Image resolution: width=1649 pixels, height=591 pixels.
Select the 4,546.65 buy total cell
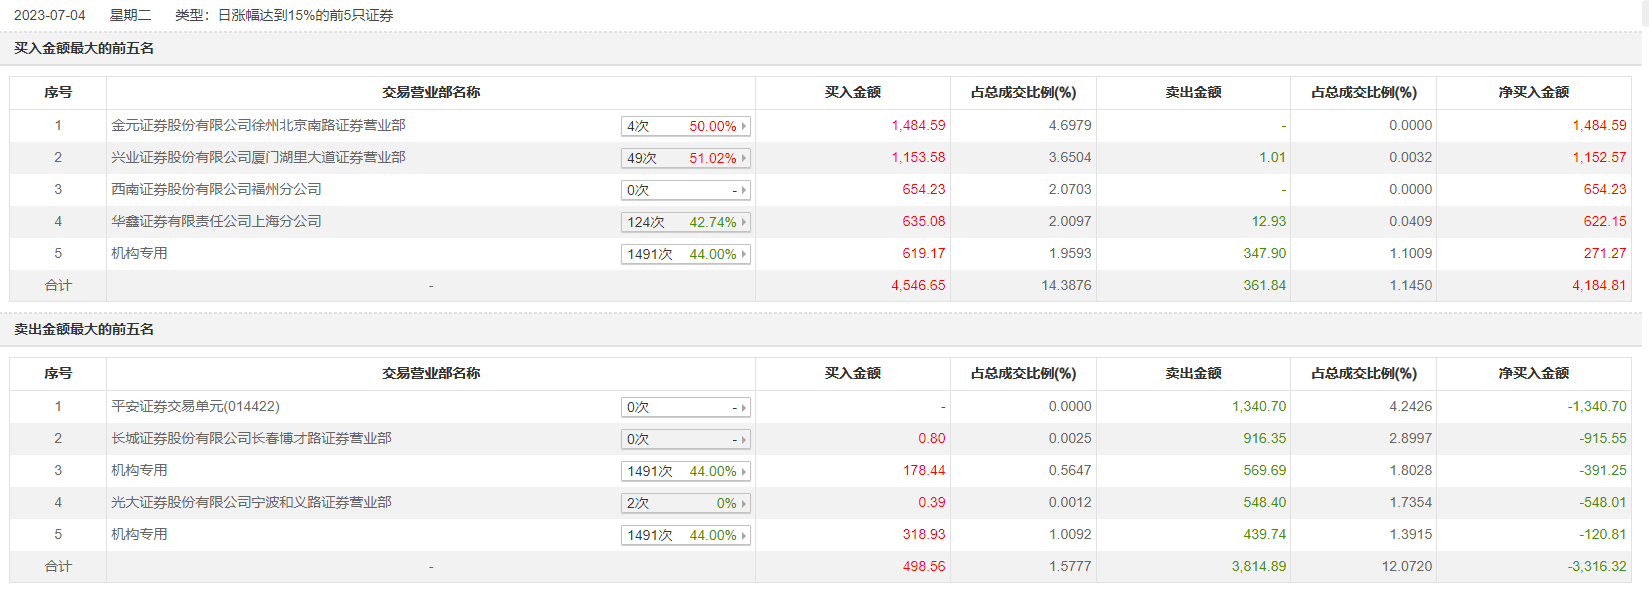(918, 285)
